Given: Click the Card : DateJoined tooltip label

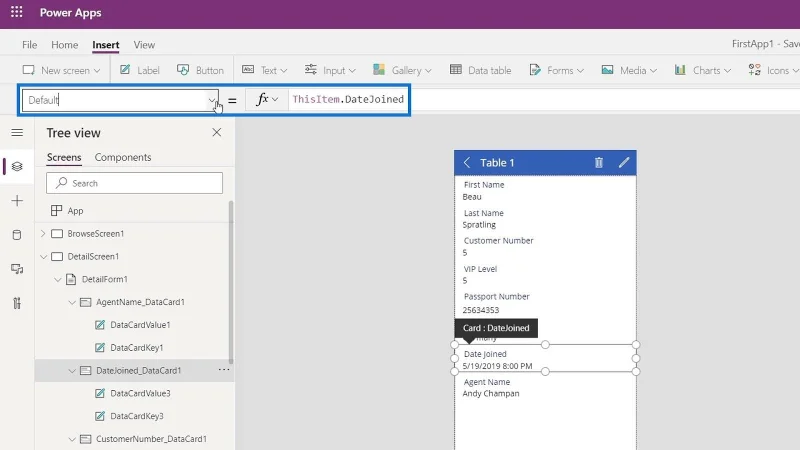Looking at the screenshot, I should [x=496, y=328].
